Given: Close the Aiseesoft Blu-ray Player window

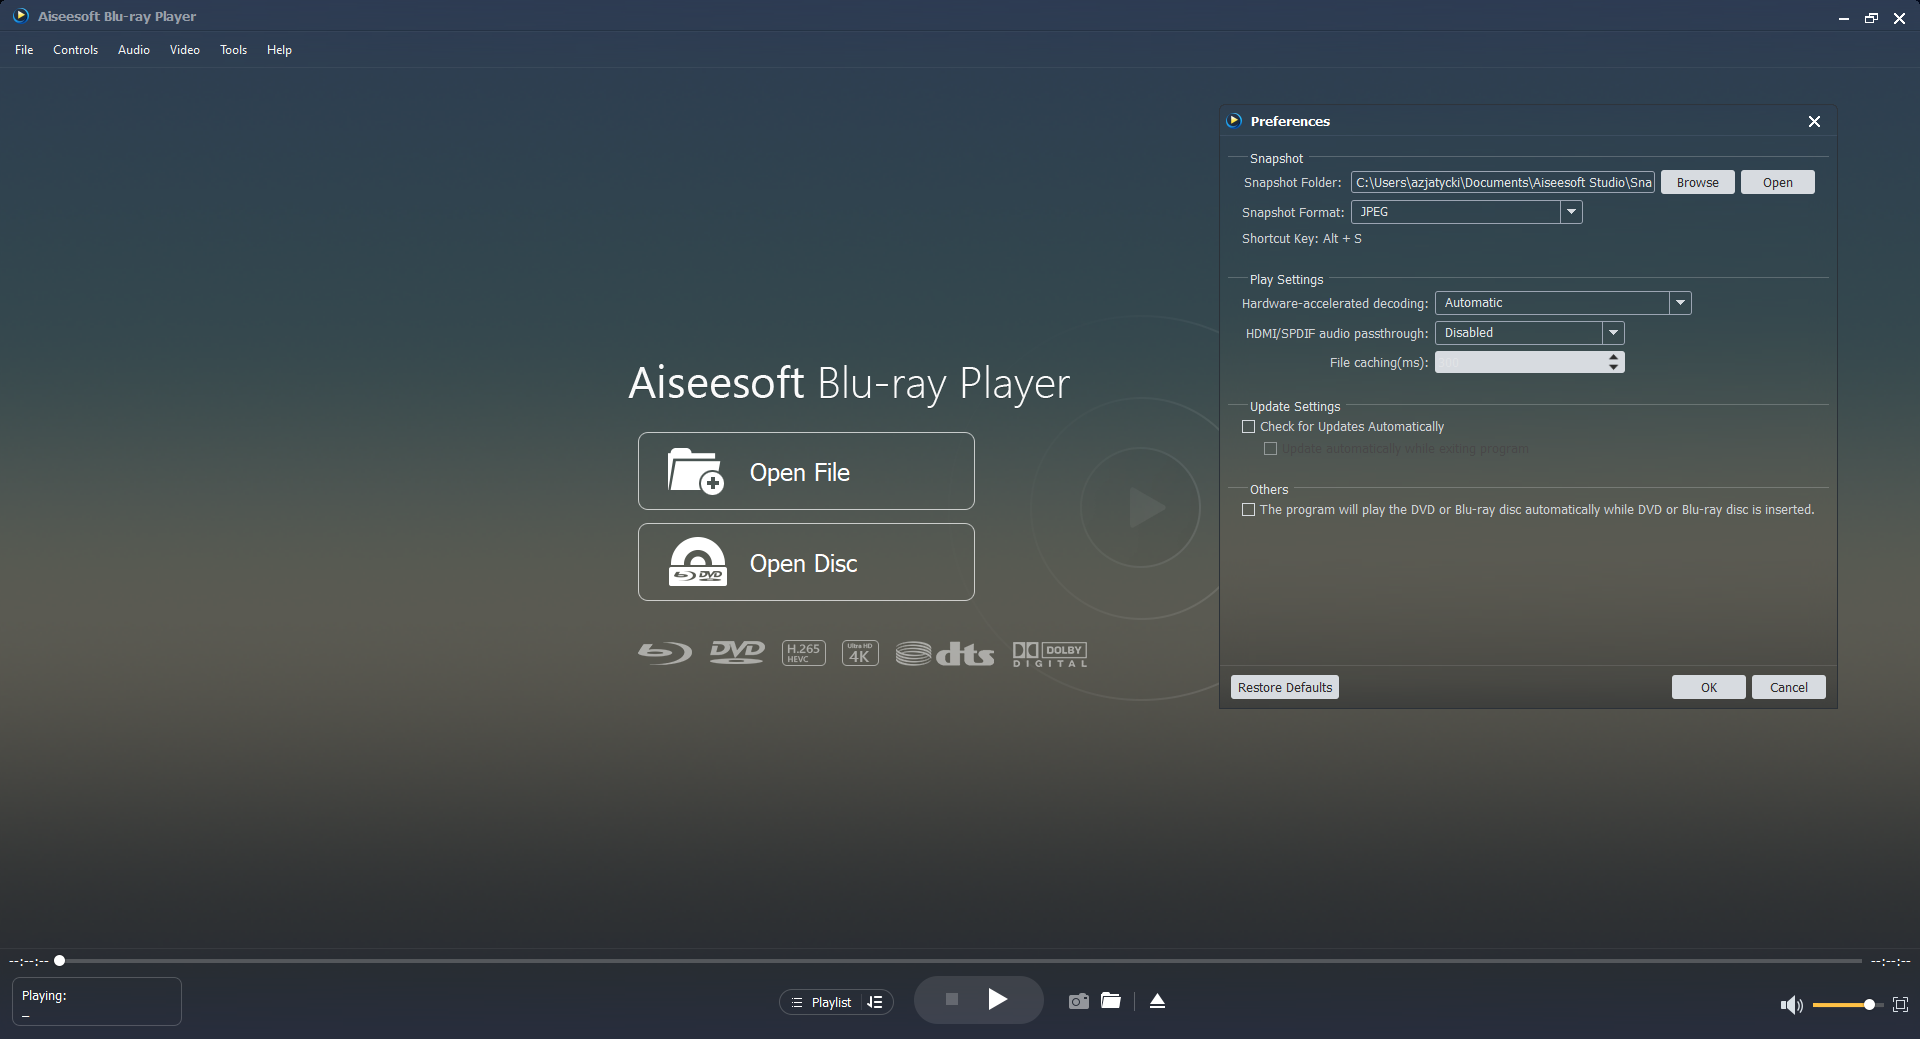Looking at the screenshot, I should tap(1899, 18).
